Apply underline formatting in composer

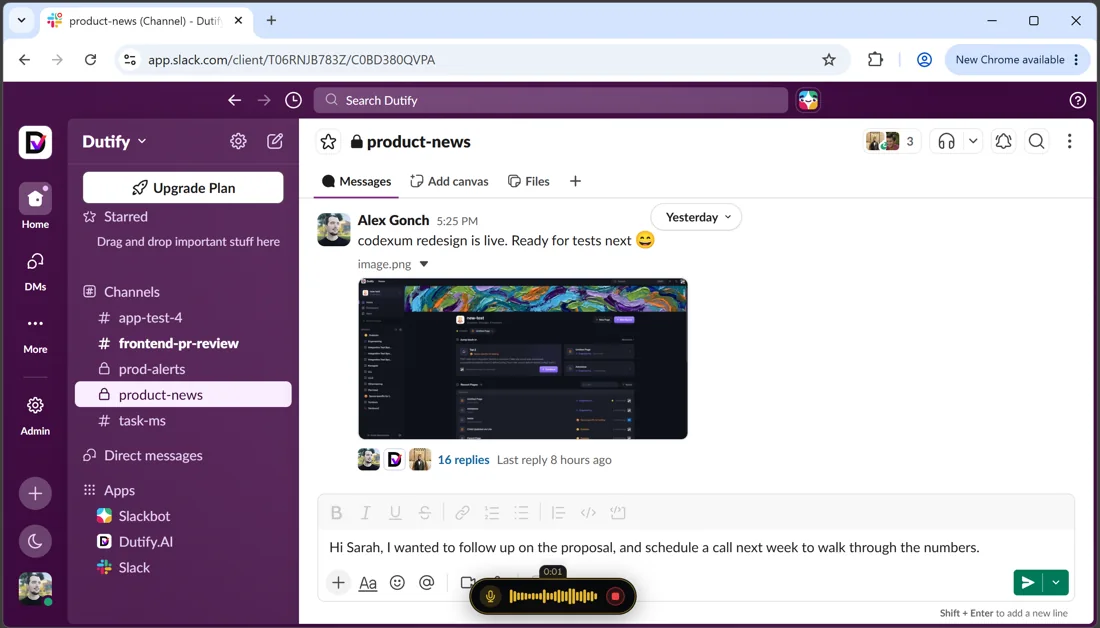click(395, 513)
